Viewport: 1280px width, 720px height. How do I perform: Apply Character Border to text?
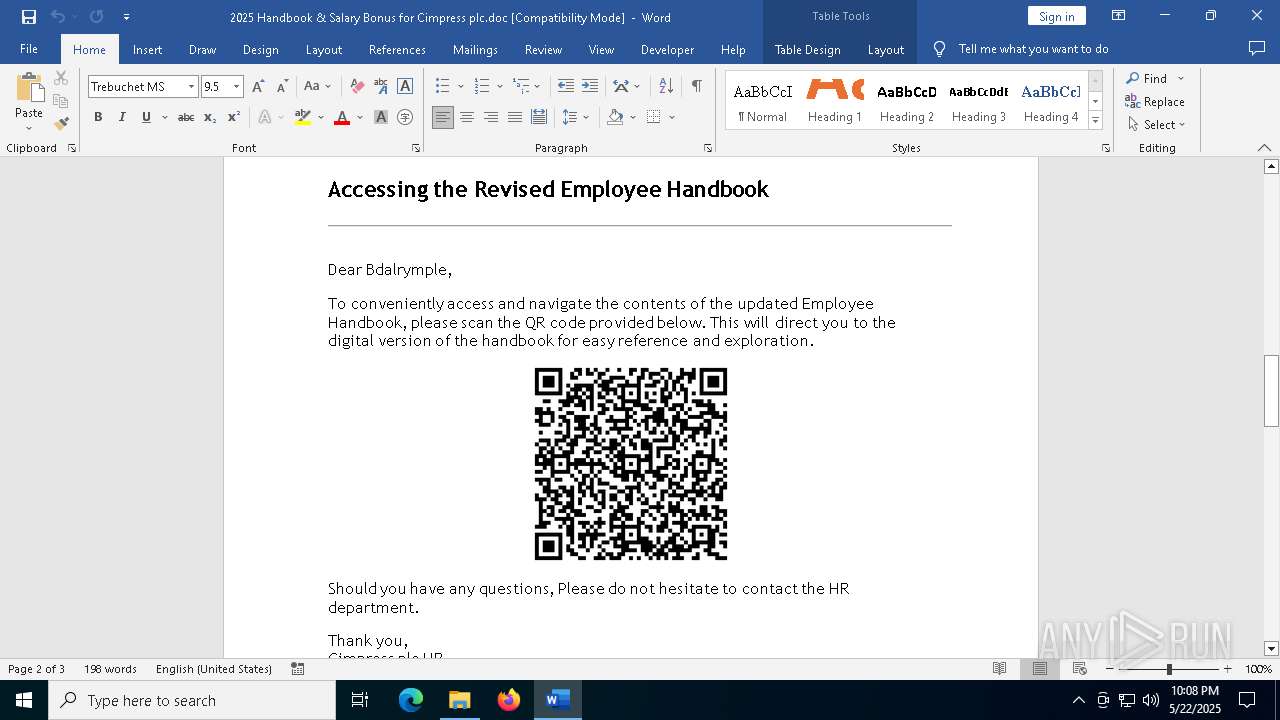click(405, 87)
